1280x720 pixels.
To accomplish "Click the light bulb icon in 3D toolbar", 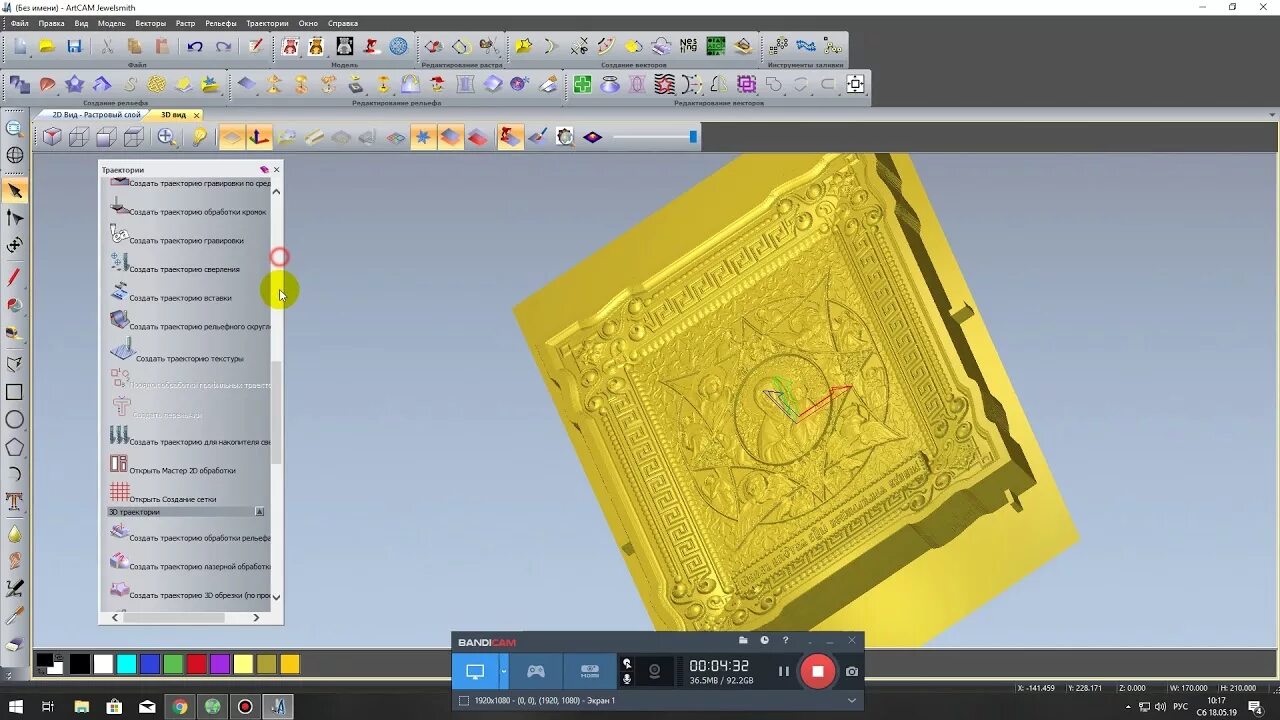I will [199, 137].
